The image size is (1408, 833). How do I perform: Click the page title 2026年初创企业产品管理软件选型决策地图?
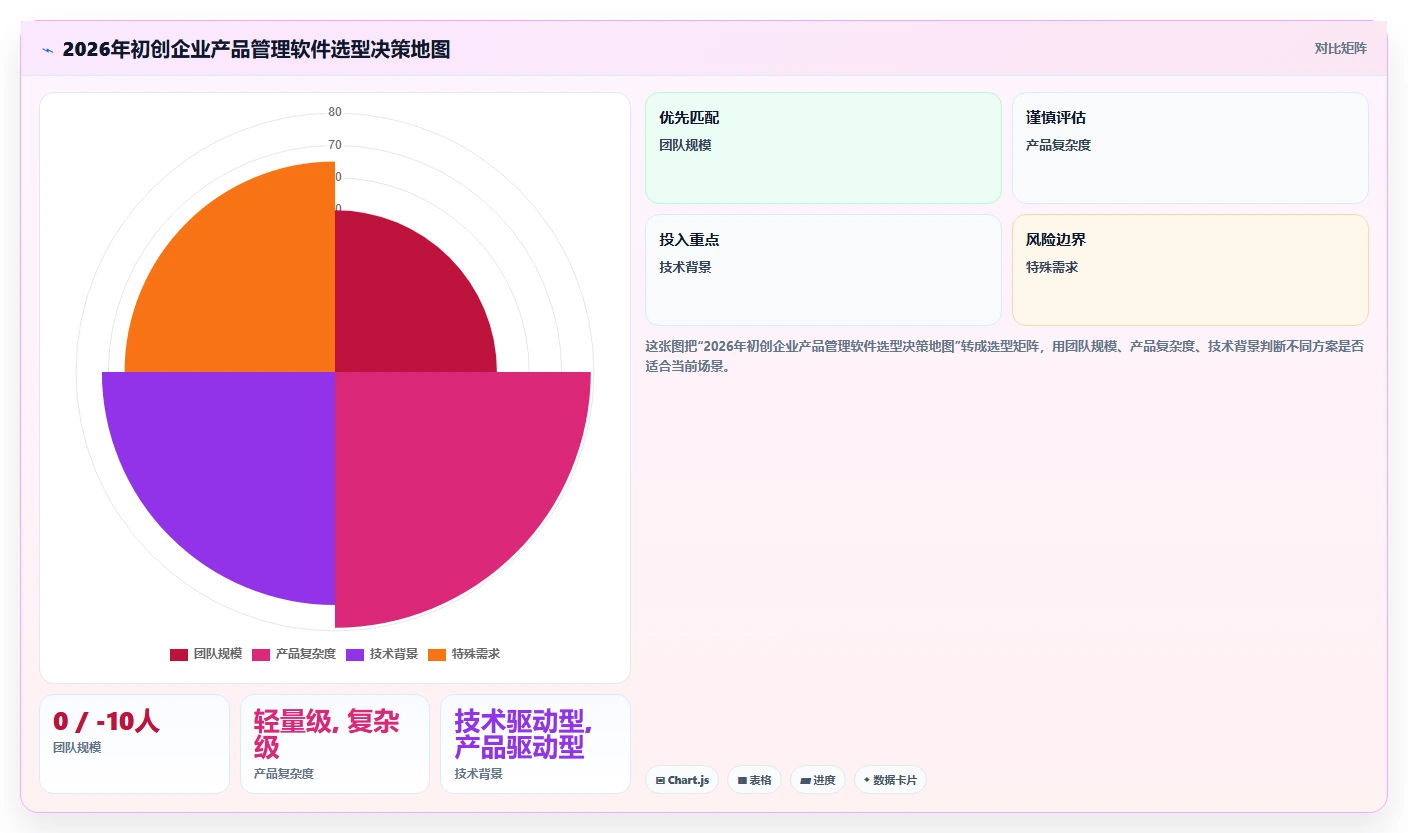pyautogui.click(x=256, y=49)
